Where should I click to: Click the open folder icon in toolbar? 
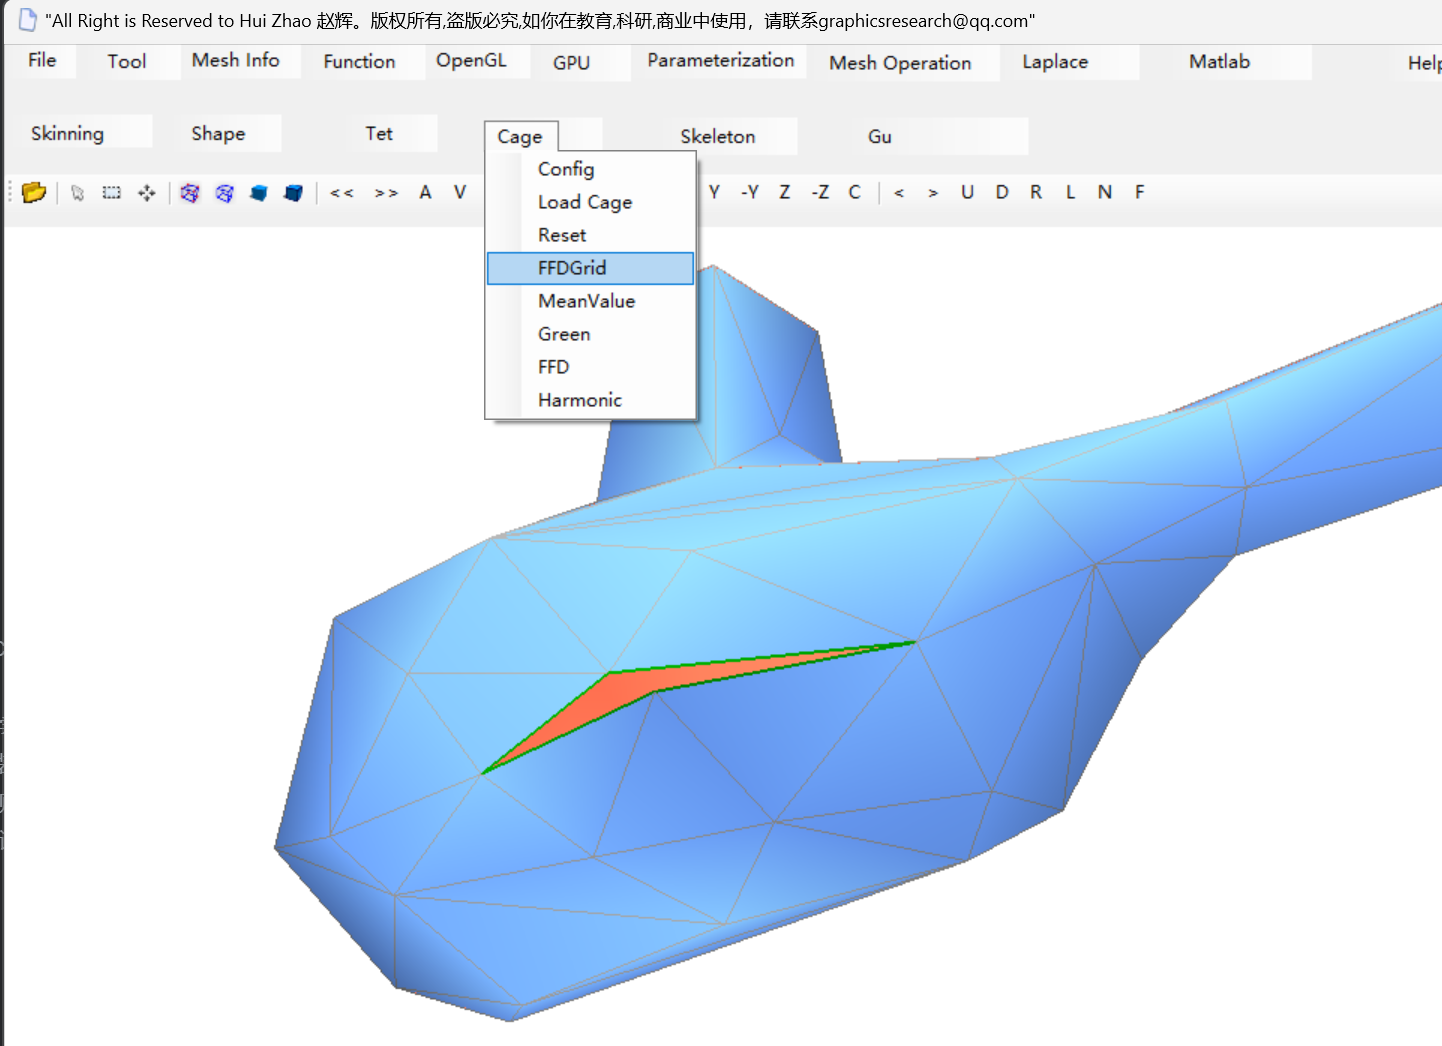(34, 192)
